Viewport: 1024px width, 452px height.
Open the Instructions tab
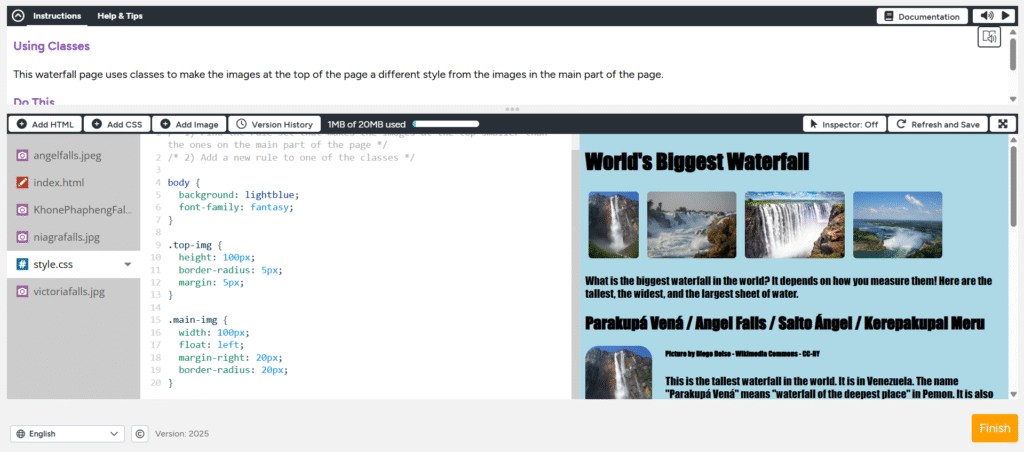(57, 16)
